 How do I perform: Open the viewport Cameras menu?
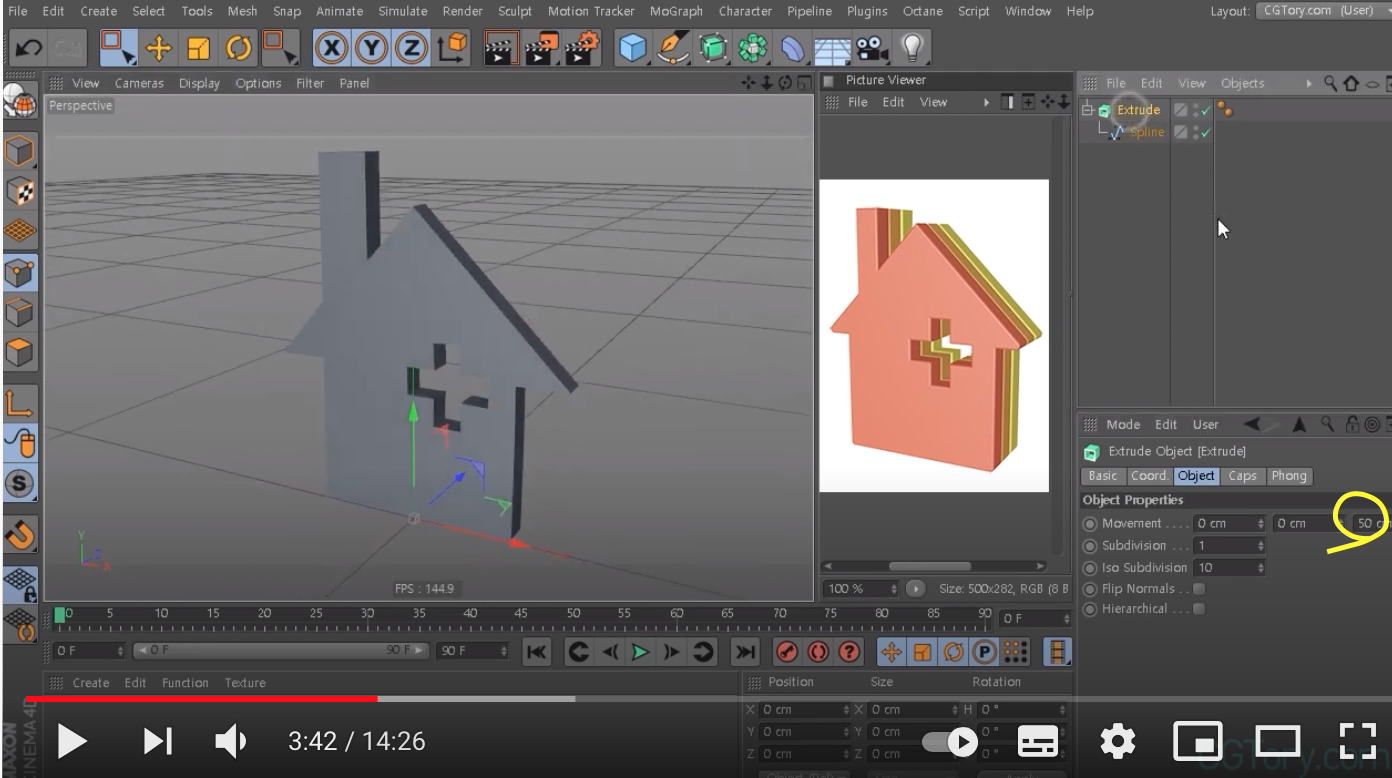(x=139, y=83)
